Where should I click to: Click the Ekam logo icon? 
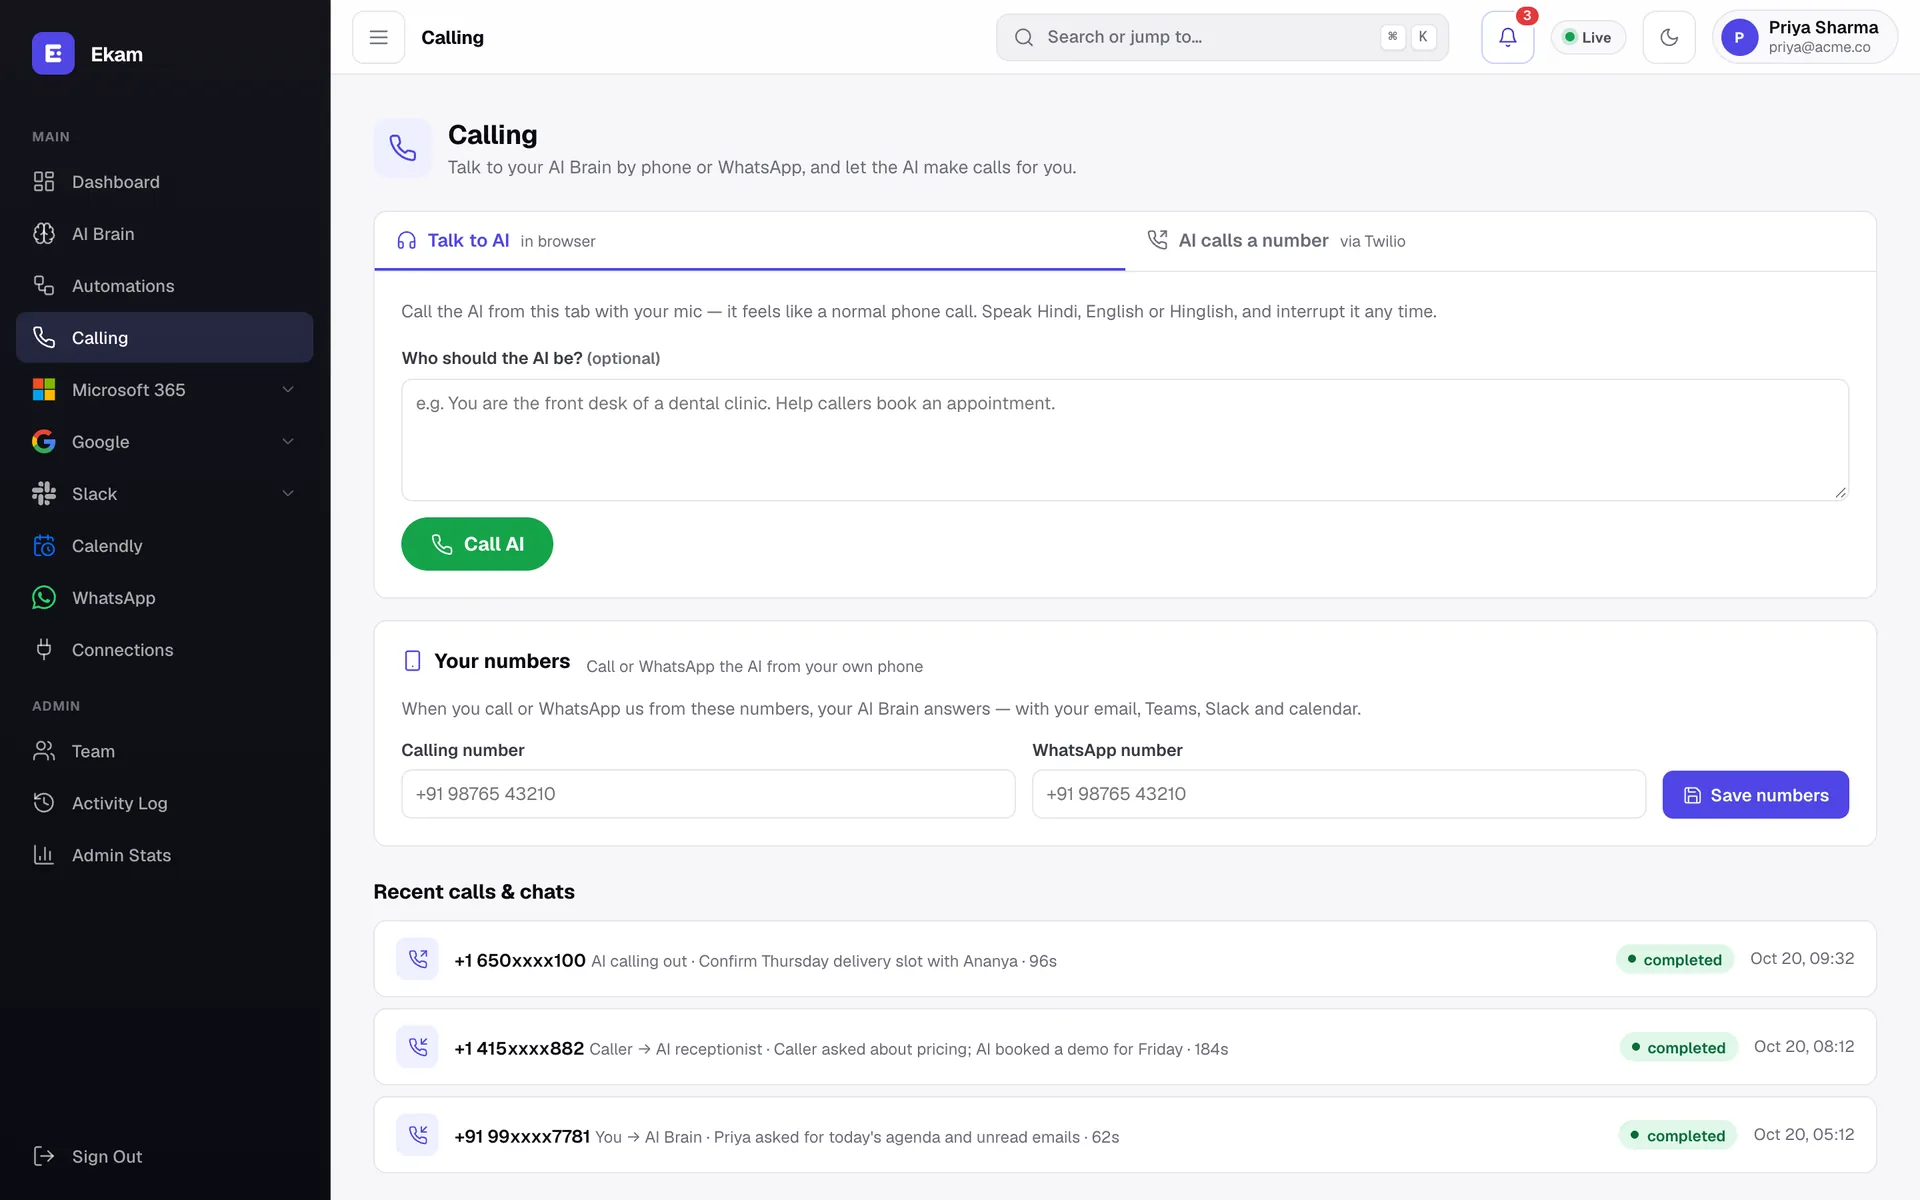pos(53,54)
